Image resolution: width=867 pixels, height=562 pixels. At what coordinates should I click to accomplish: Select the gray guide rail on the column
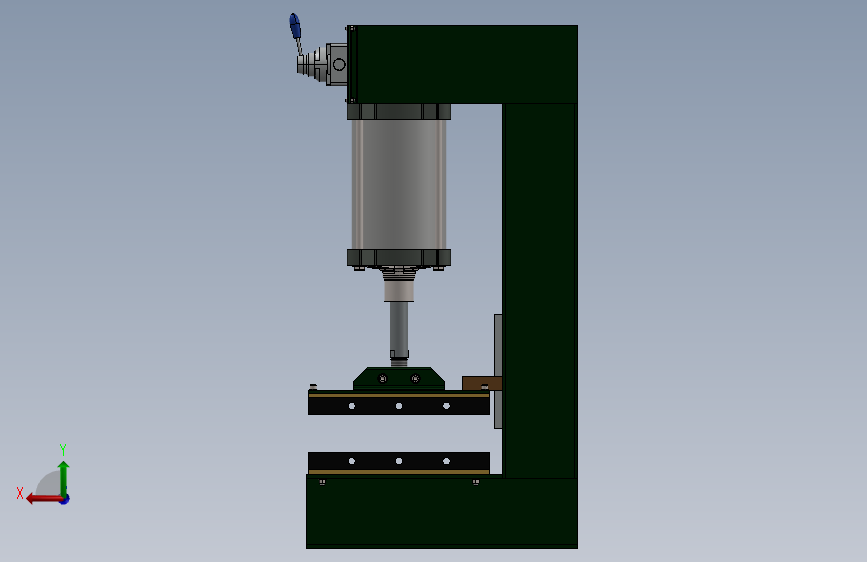(498, 371)
